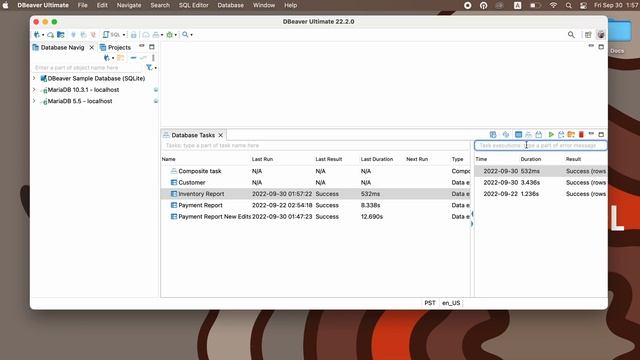Maximize the Database Tasks panel
640x360 pixels.
(x=601, y=135)
